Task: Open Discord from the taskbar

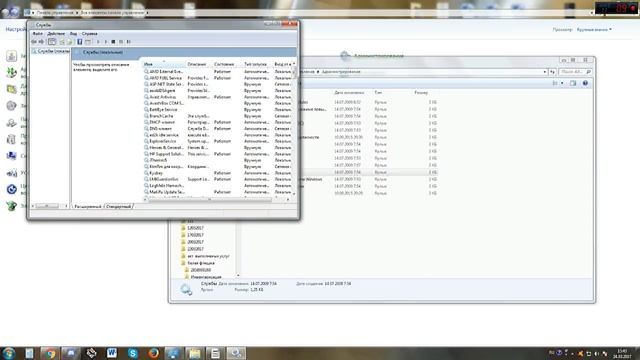Action: [x=71, y=353]
